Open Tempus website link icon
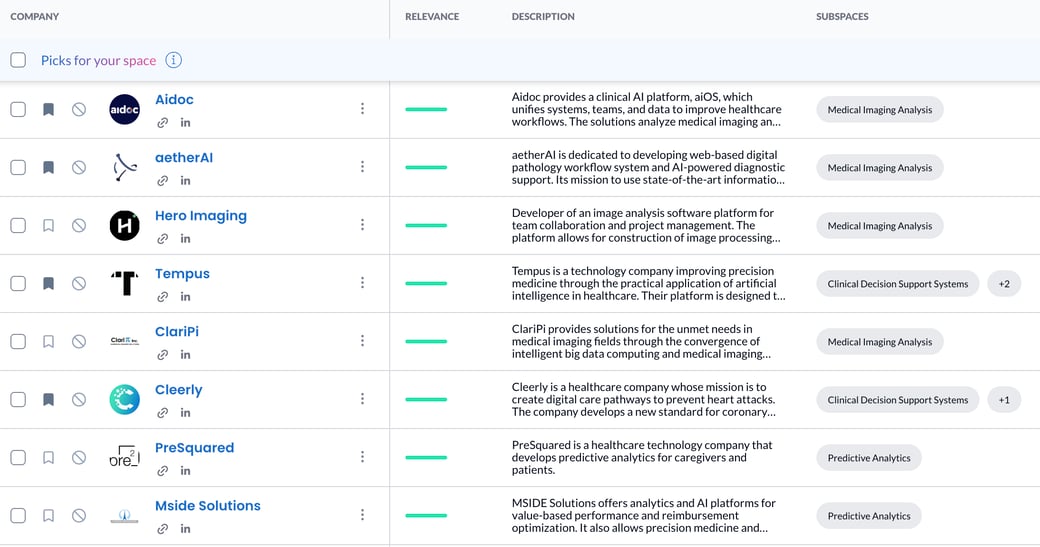The width and height of the screenshot is (1040, 547). pyautogui.click(x=162, y=296)
